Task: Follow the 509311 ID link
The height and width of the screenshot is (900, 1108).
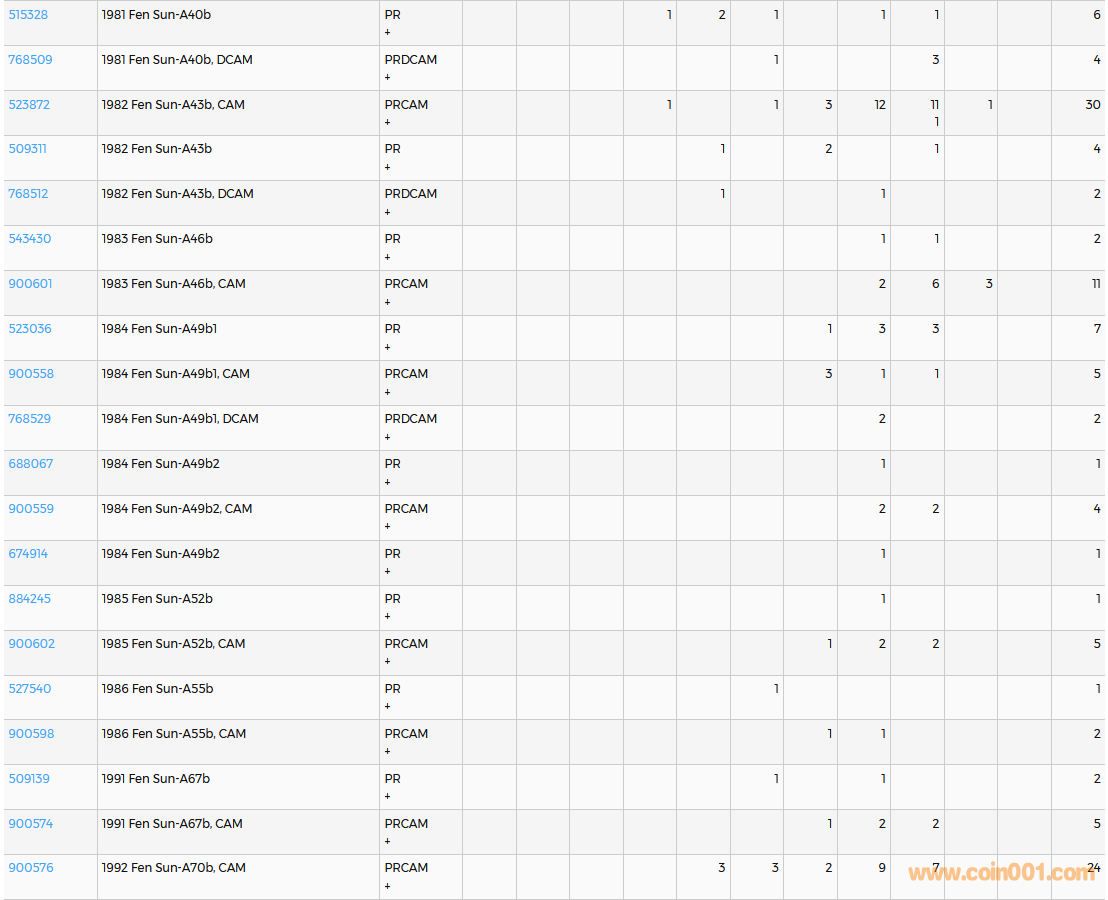Action: tap(28, 149)
